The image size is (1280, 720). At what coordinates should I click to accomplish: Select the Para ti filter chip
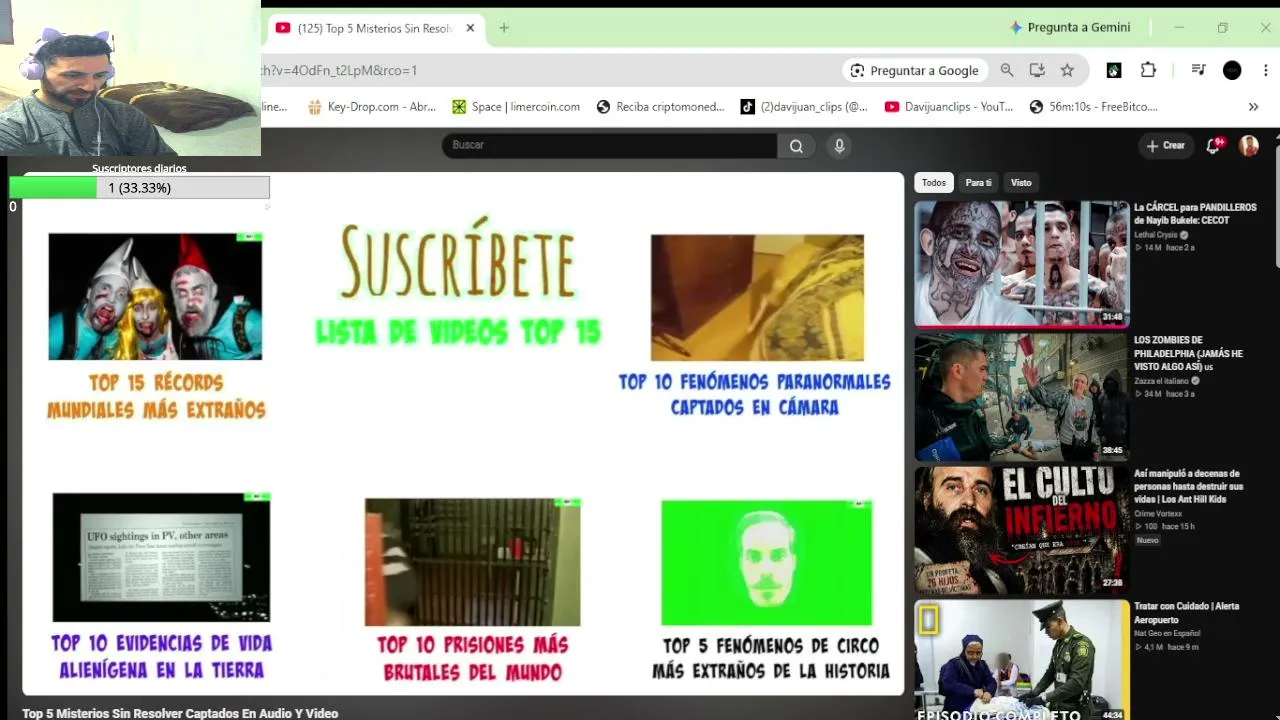978,183
